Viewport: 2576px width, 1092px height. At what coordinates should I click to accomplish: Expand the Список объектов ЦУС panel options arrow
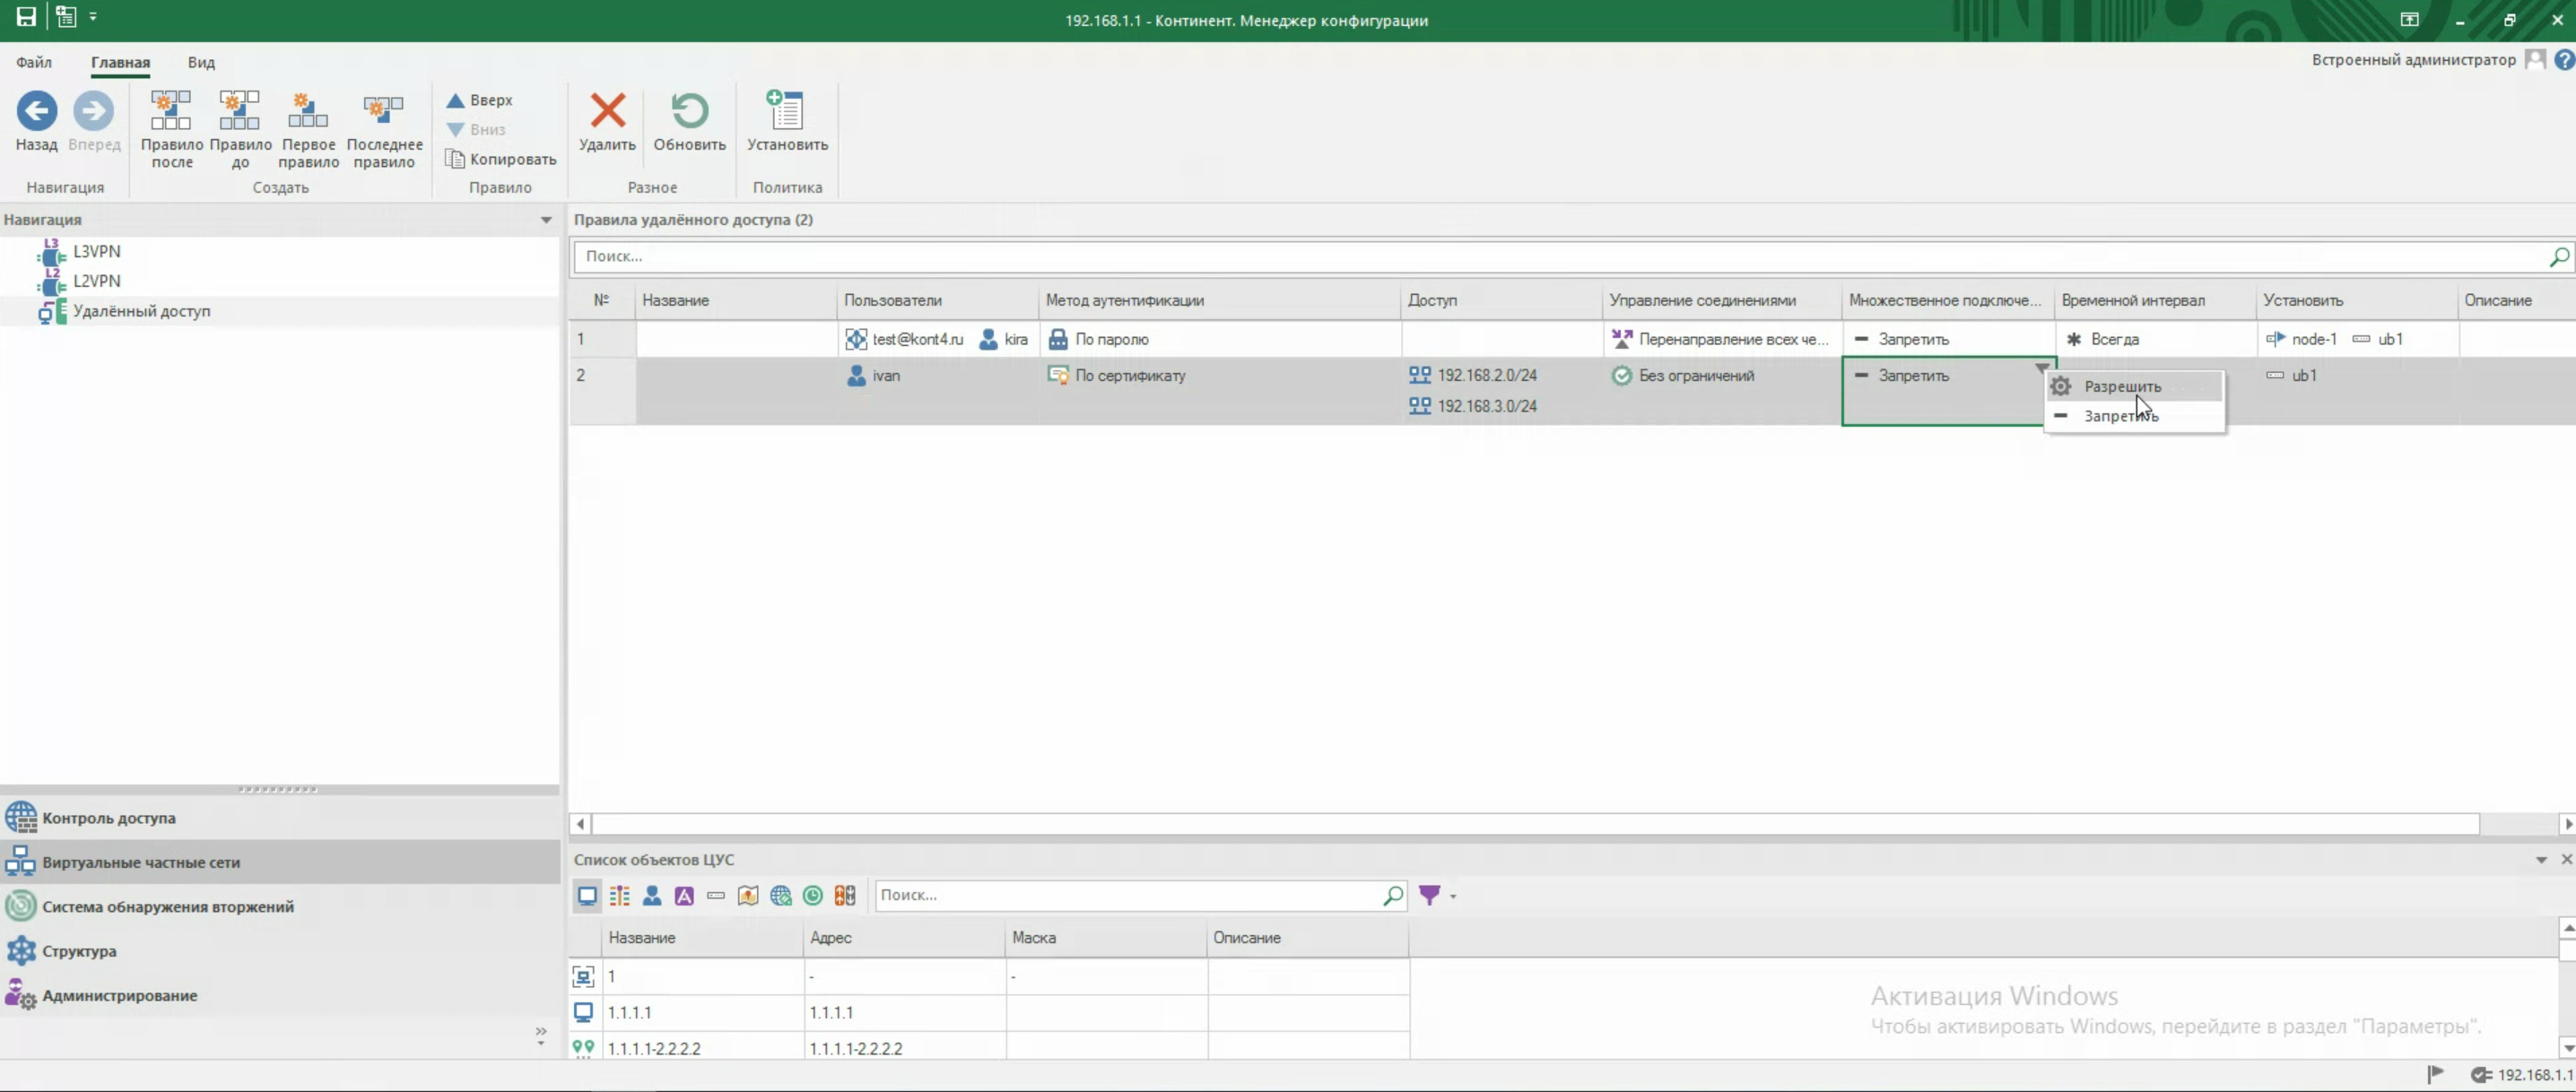pyautogui.click(x=2540, y=860)
